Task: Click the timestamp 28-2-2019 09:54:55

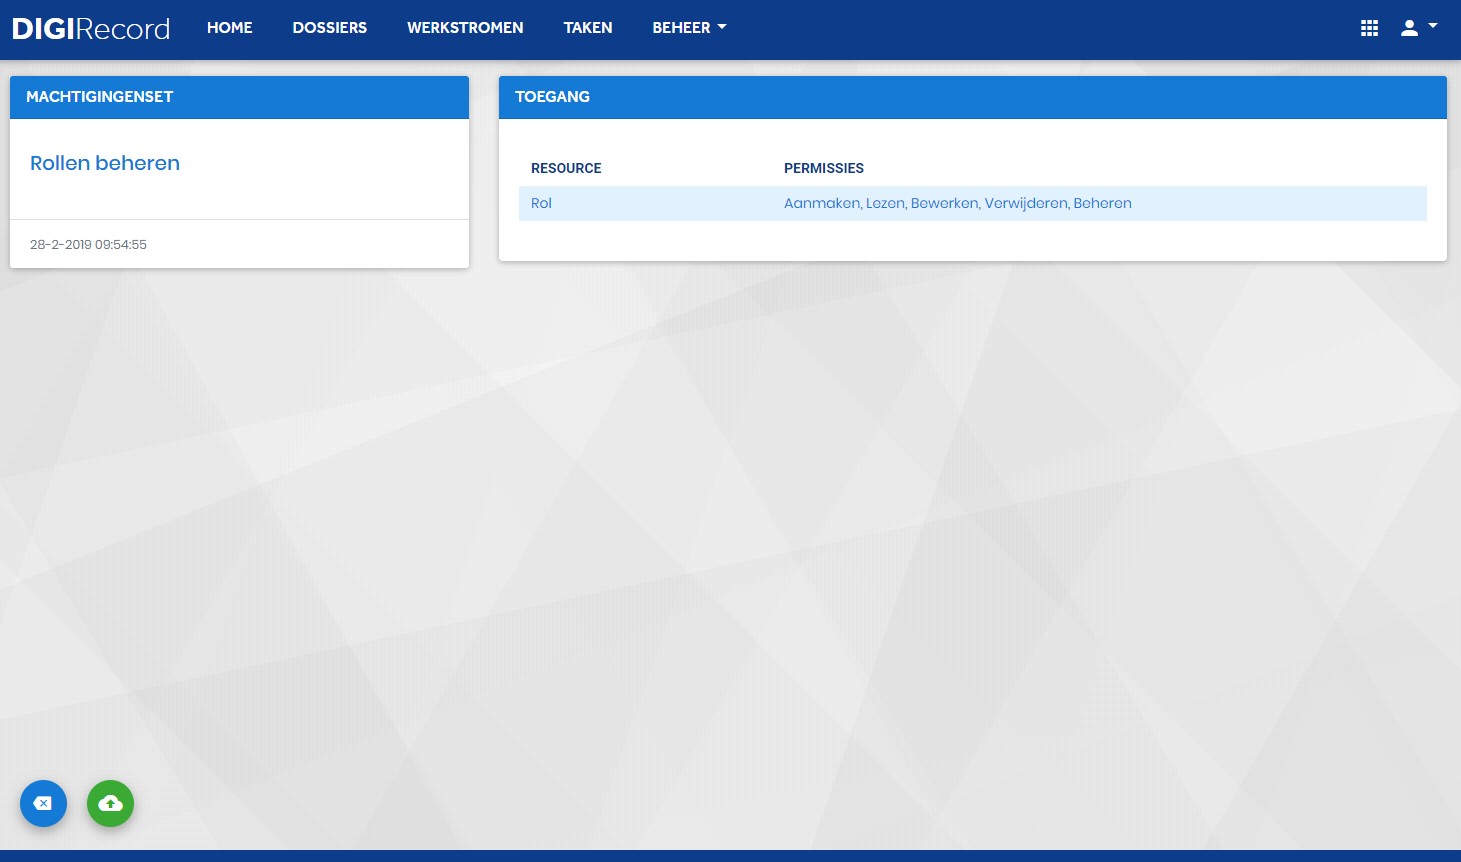Action: 88,244
